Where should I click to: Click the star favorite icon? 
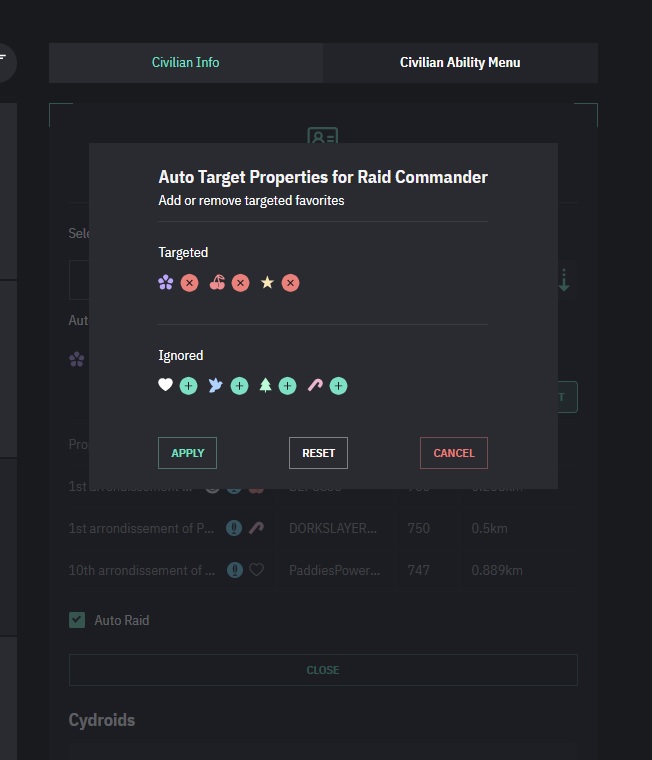267,283
